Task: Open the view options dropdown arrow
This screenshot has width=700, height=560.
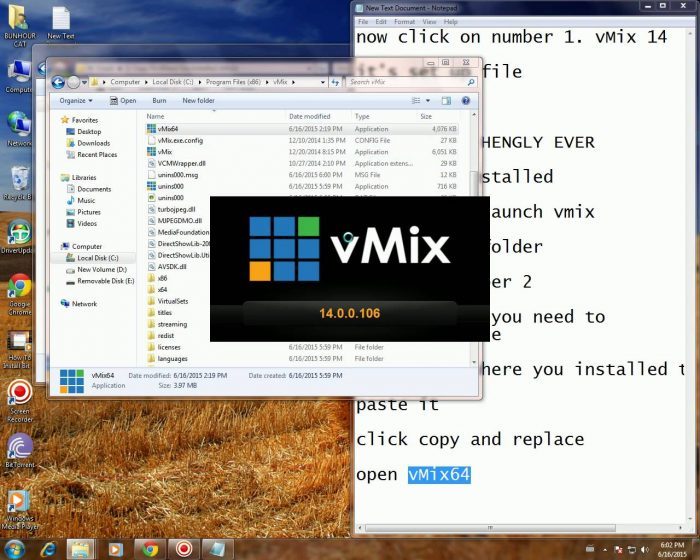Action: click(428, 100)
